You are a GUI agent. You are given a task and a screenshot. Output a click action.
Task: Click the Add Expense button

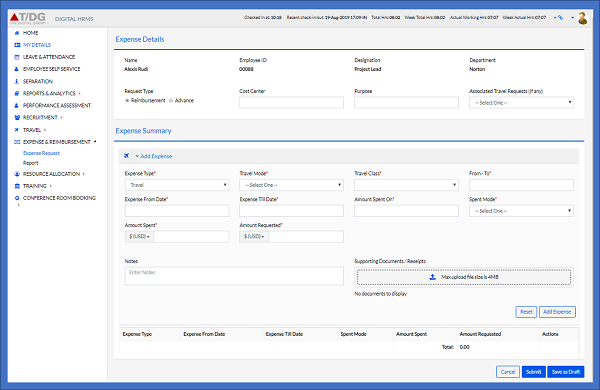pos(557,312)
